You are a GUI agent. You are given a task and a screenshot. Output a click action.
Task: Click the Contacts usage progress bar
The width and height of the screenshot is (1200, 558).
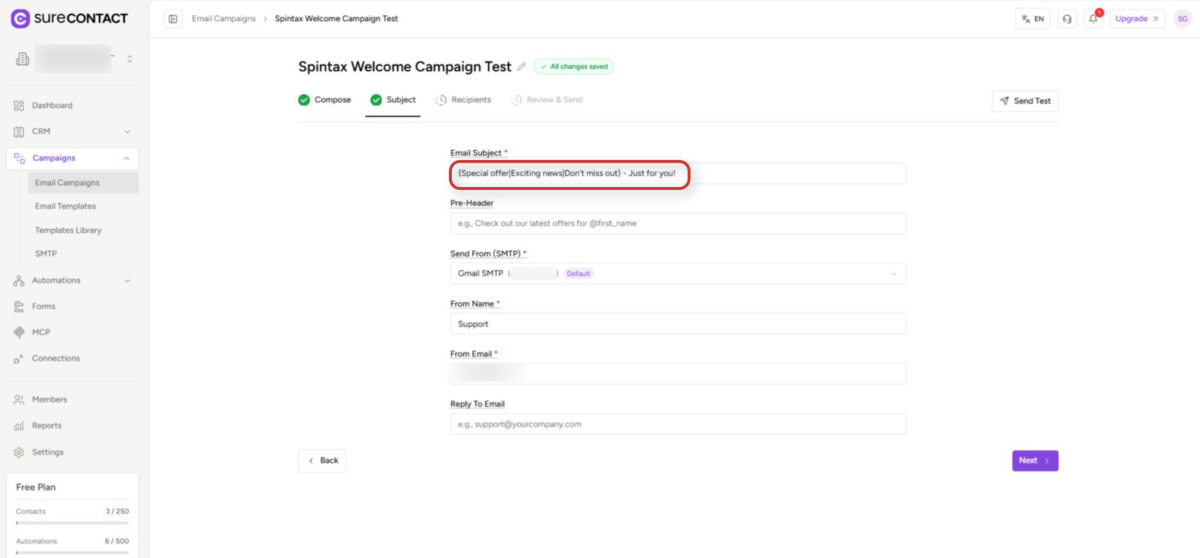click(x=72, y=522)
